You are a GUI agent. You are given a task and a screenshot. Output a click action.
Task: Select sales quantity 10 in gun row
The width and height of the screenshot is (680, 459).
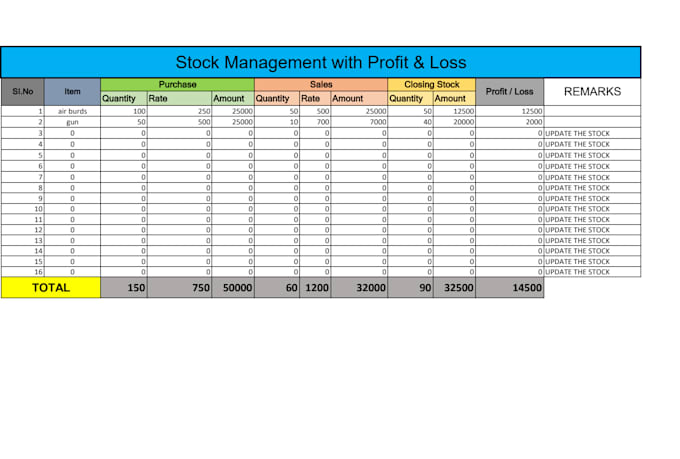coord(277,122)
